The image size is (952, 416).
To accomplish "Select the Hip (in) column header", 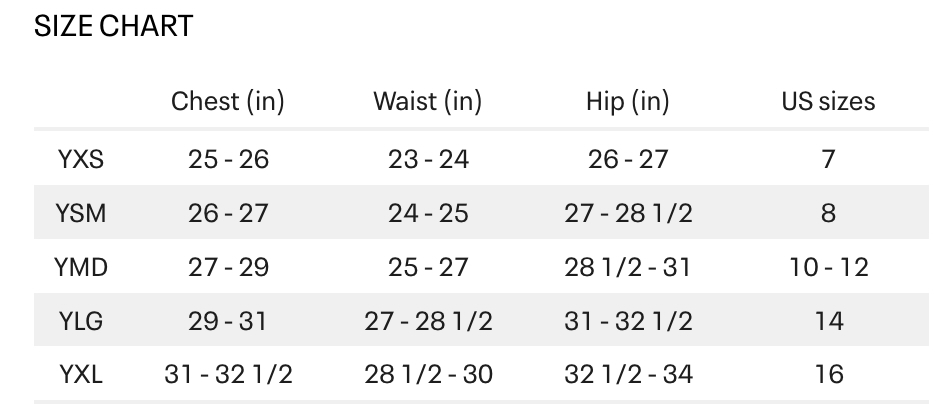I will point(628,101).
